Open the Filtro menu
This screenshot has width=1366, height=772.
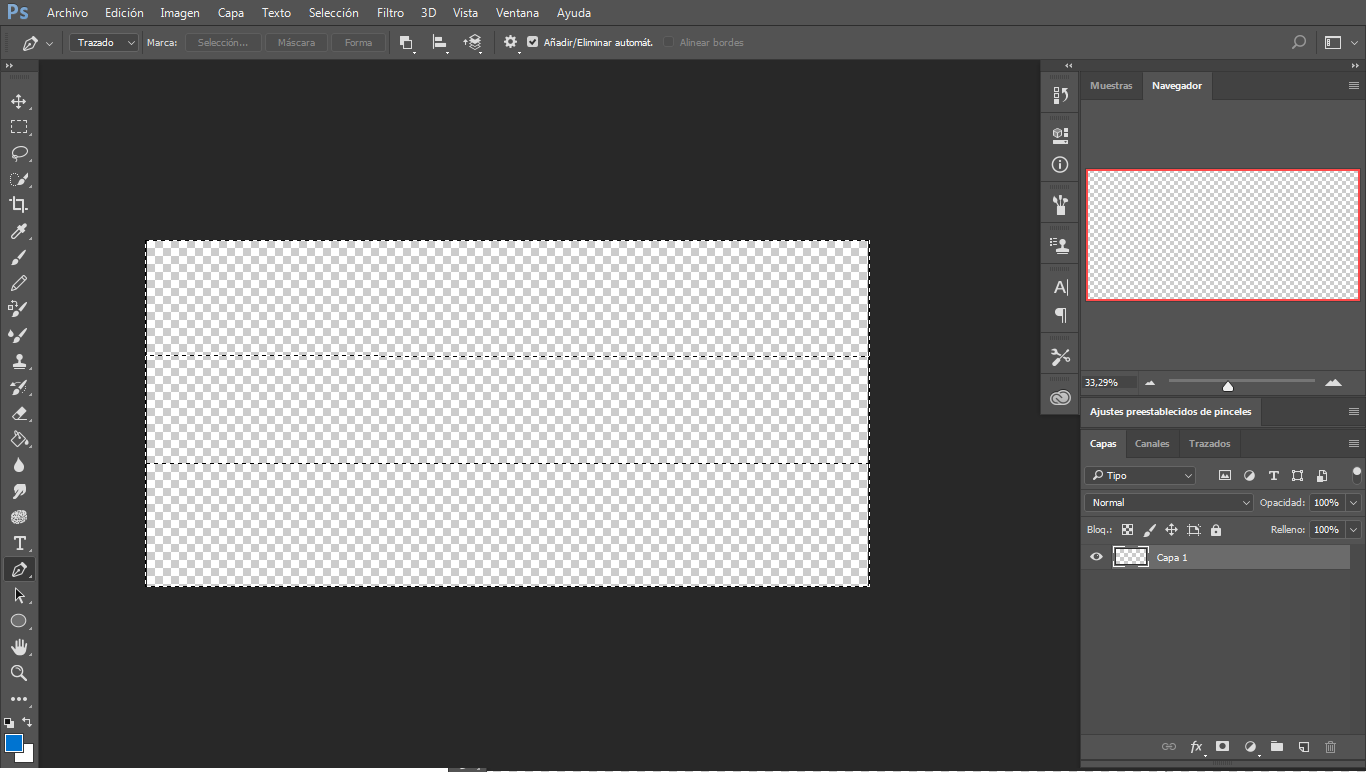390,13
